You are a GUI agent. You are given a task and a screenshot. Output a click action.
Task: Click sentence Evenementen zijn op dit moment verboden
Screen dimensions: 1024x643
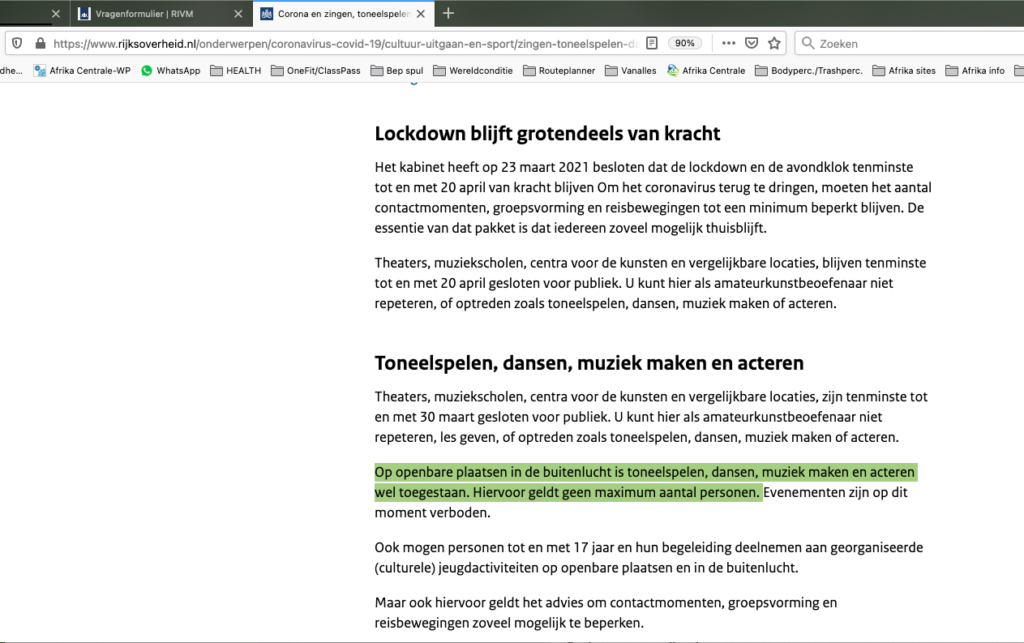[641, 503]
